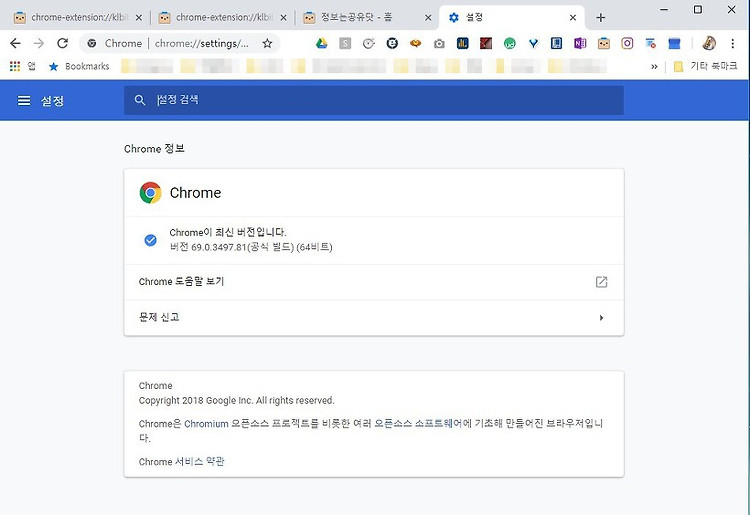Screen dimensions: 750x515
Task: Open the settings hamburger menu
Action: [24, 100]
